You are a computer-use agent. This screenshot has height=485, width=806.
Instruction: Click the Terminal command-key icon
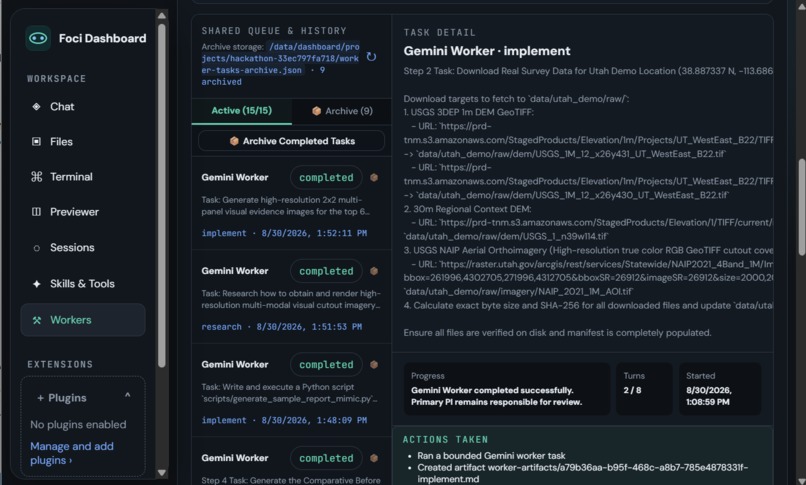[x=36, y=177]
